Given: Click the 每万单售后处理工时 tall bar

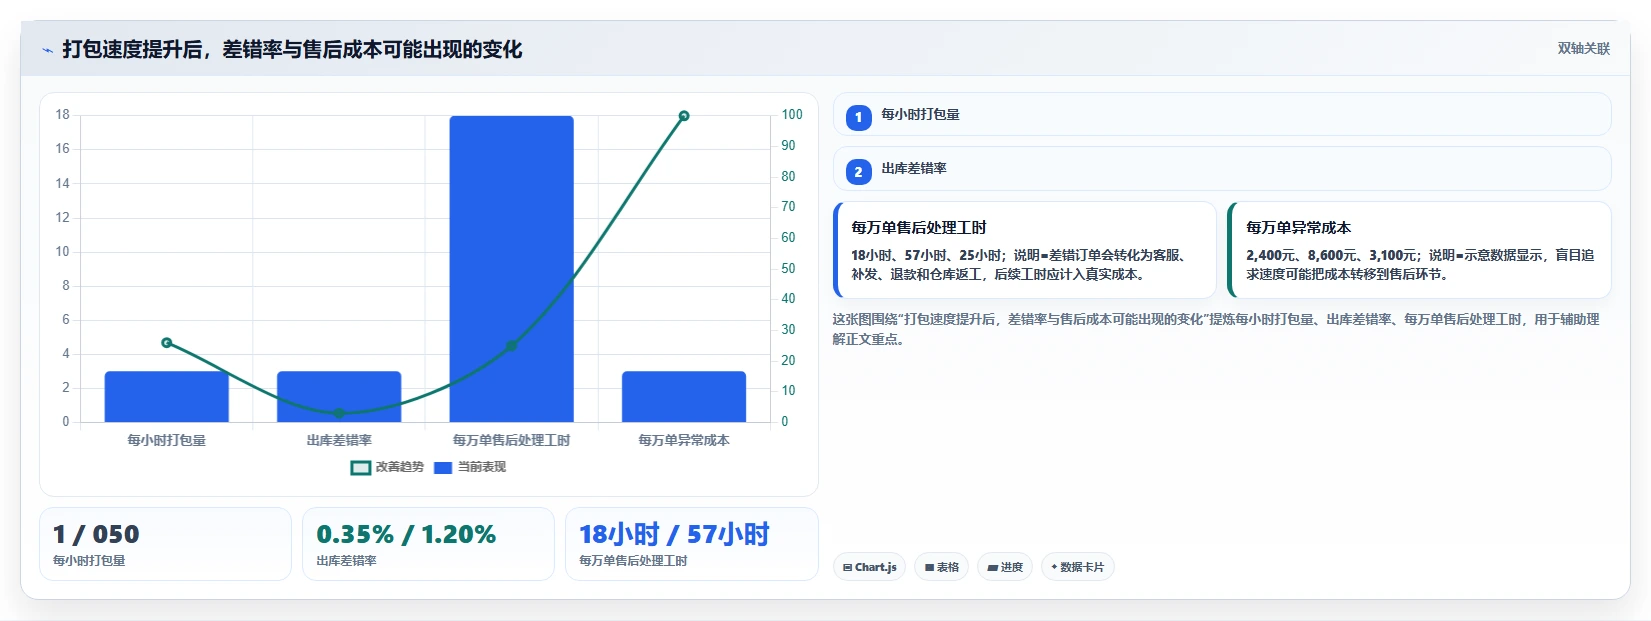Looking at the screenshot, I should point(511,269).
